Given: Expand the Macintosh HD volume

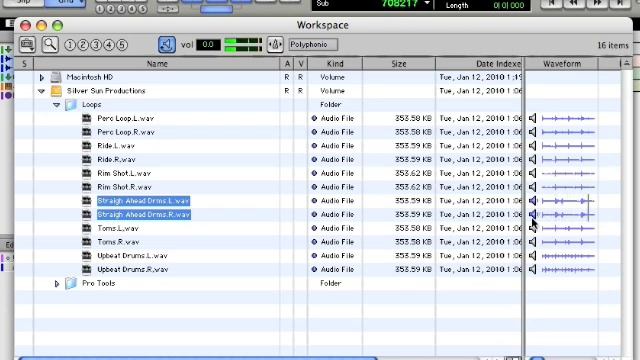Looking at the screenshot, I should [42, 77].
